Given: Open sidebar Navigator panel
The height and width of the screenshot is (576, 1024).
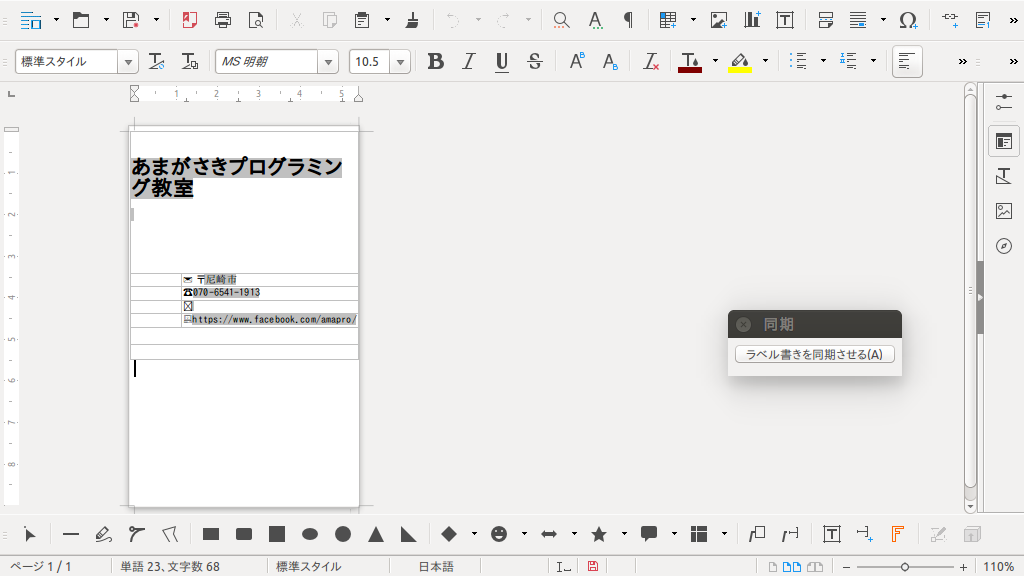Looking at the screenshot, I should [x=1004, y=246].
